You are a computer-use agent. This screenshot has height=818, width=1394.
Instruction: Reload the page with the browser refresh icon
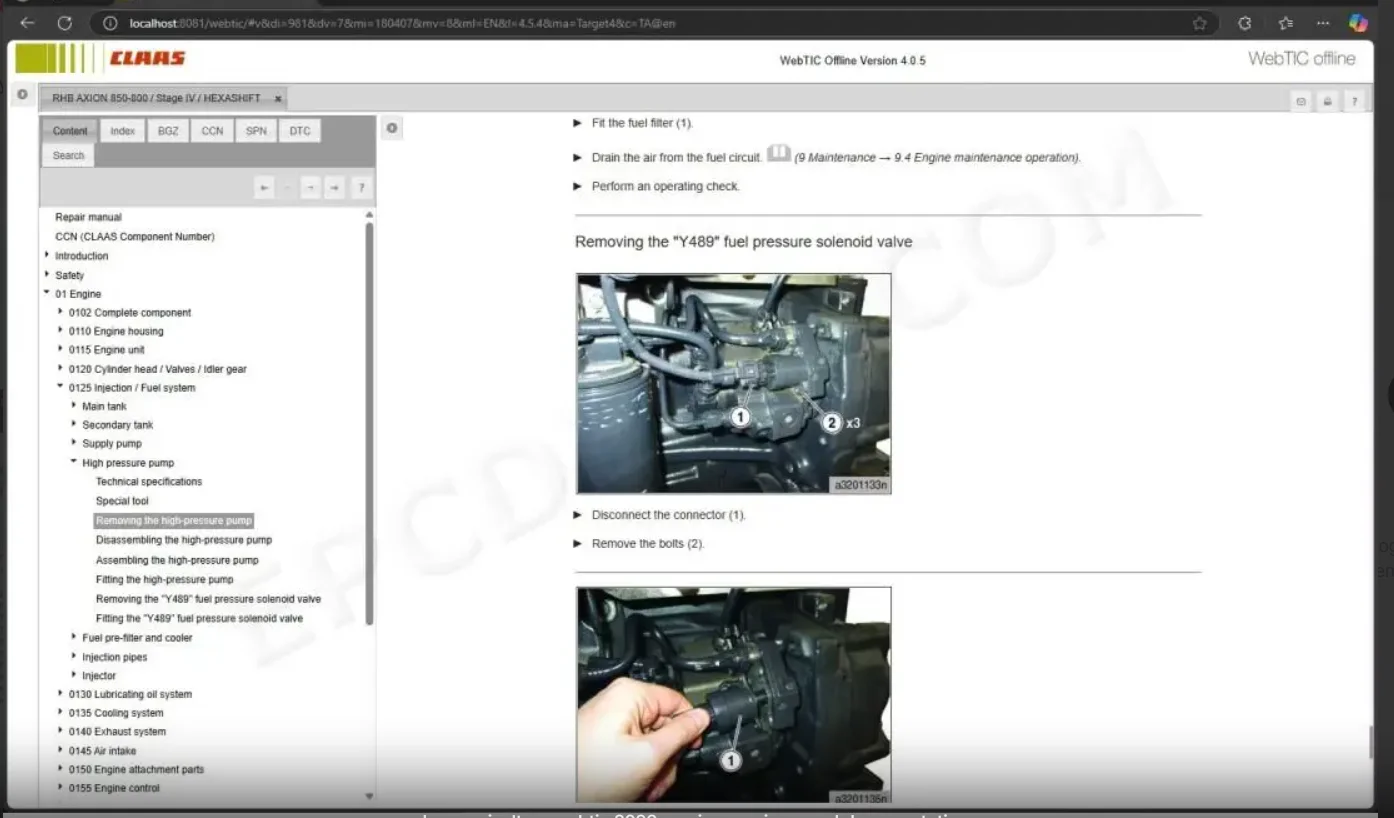65,23
